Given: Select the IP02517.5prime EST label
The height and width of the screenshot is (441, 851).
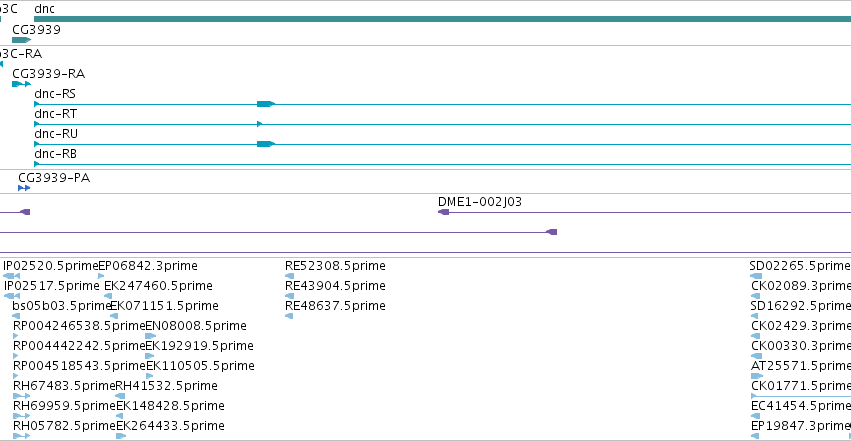Looking at the screenshot, I should coord(52,286).
